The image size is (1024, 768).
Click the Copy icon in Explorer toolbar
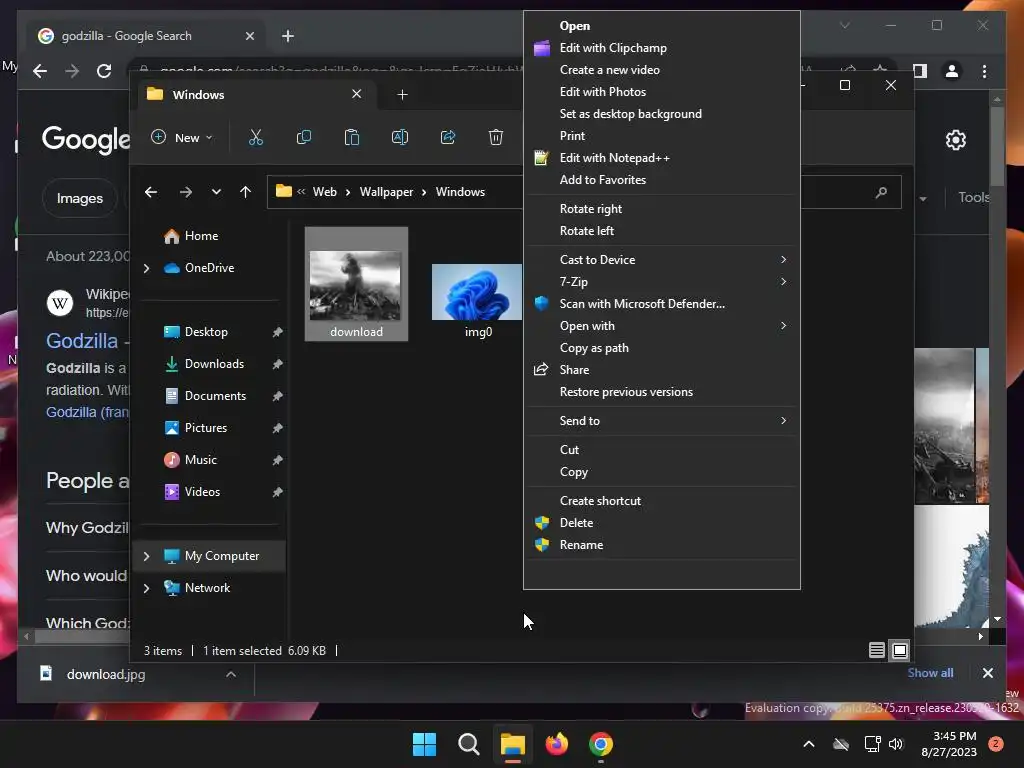304,137
